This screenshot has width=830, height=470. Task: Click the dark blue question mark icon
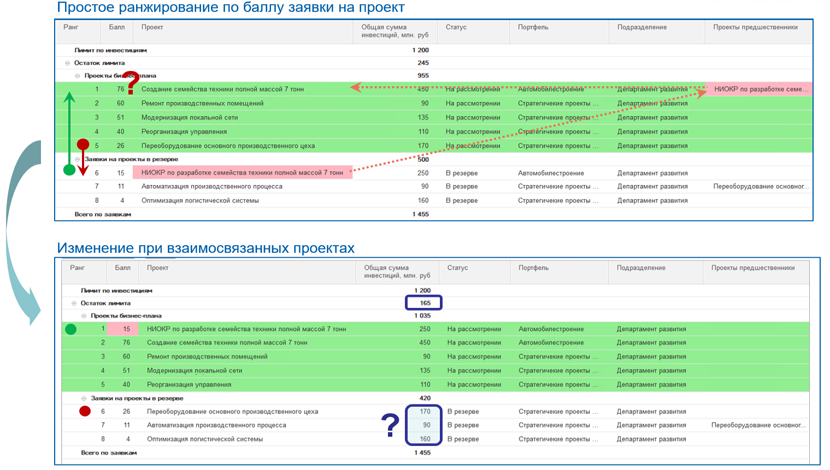click(x=390, y=425)
